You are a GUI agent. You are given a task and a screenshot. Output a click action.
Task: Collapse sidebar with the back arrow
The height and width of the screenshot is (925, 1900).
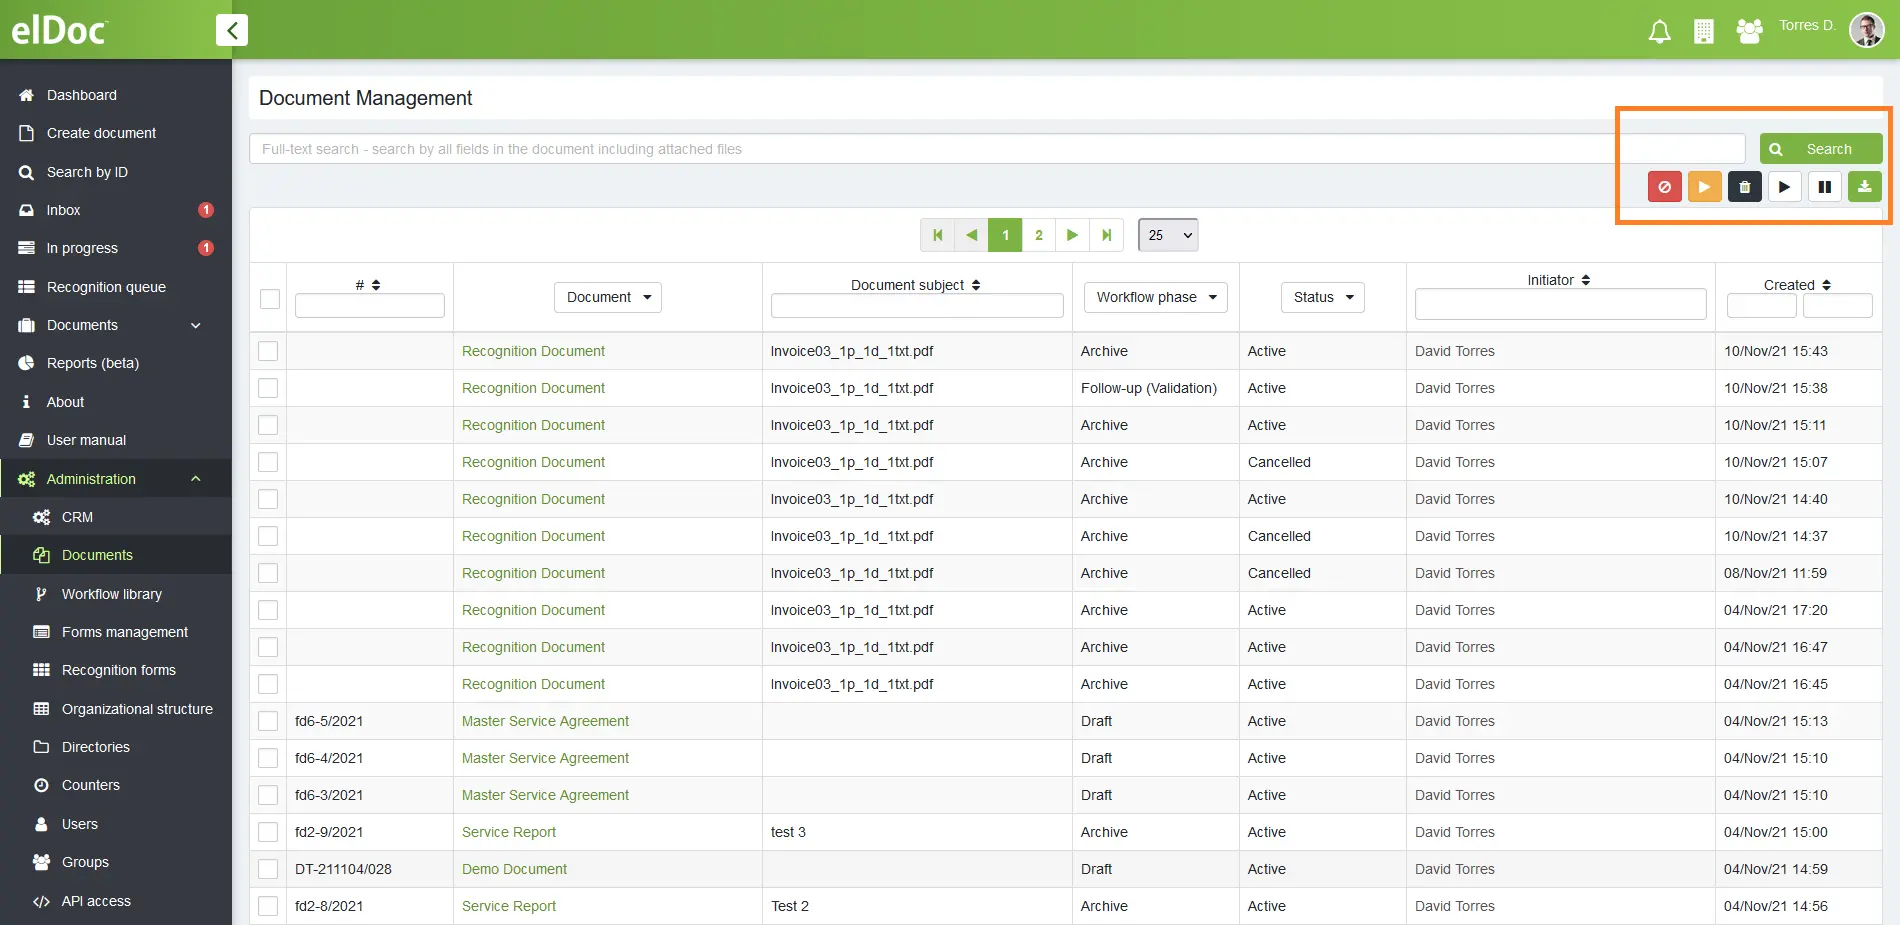click(x=232, y=30)
